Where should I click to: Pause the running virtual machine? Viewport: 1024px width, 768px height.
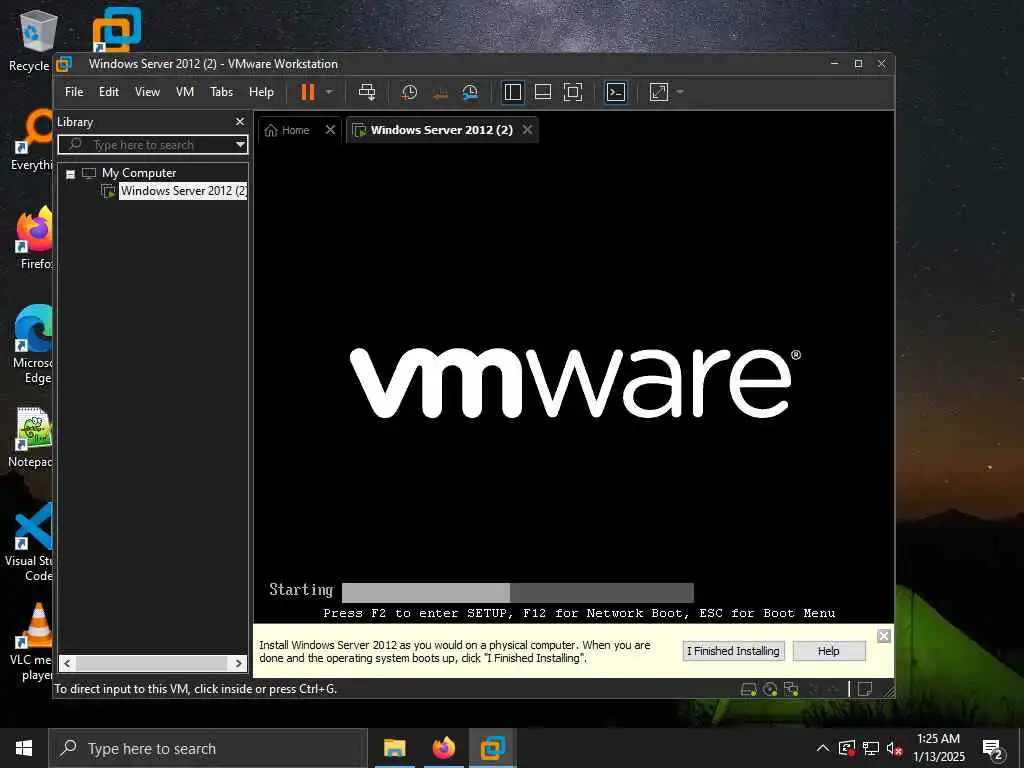[308, 92]
